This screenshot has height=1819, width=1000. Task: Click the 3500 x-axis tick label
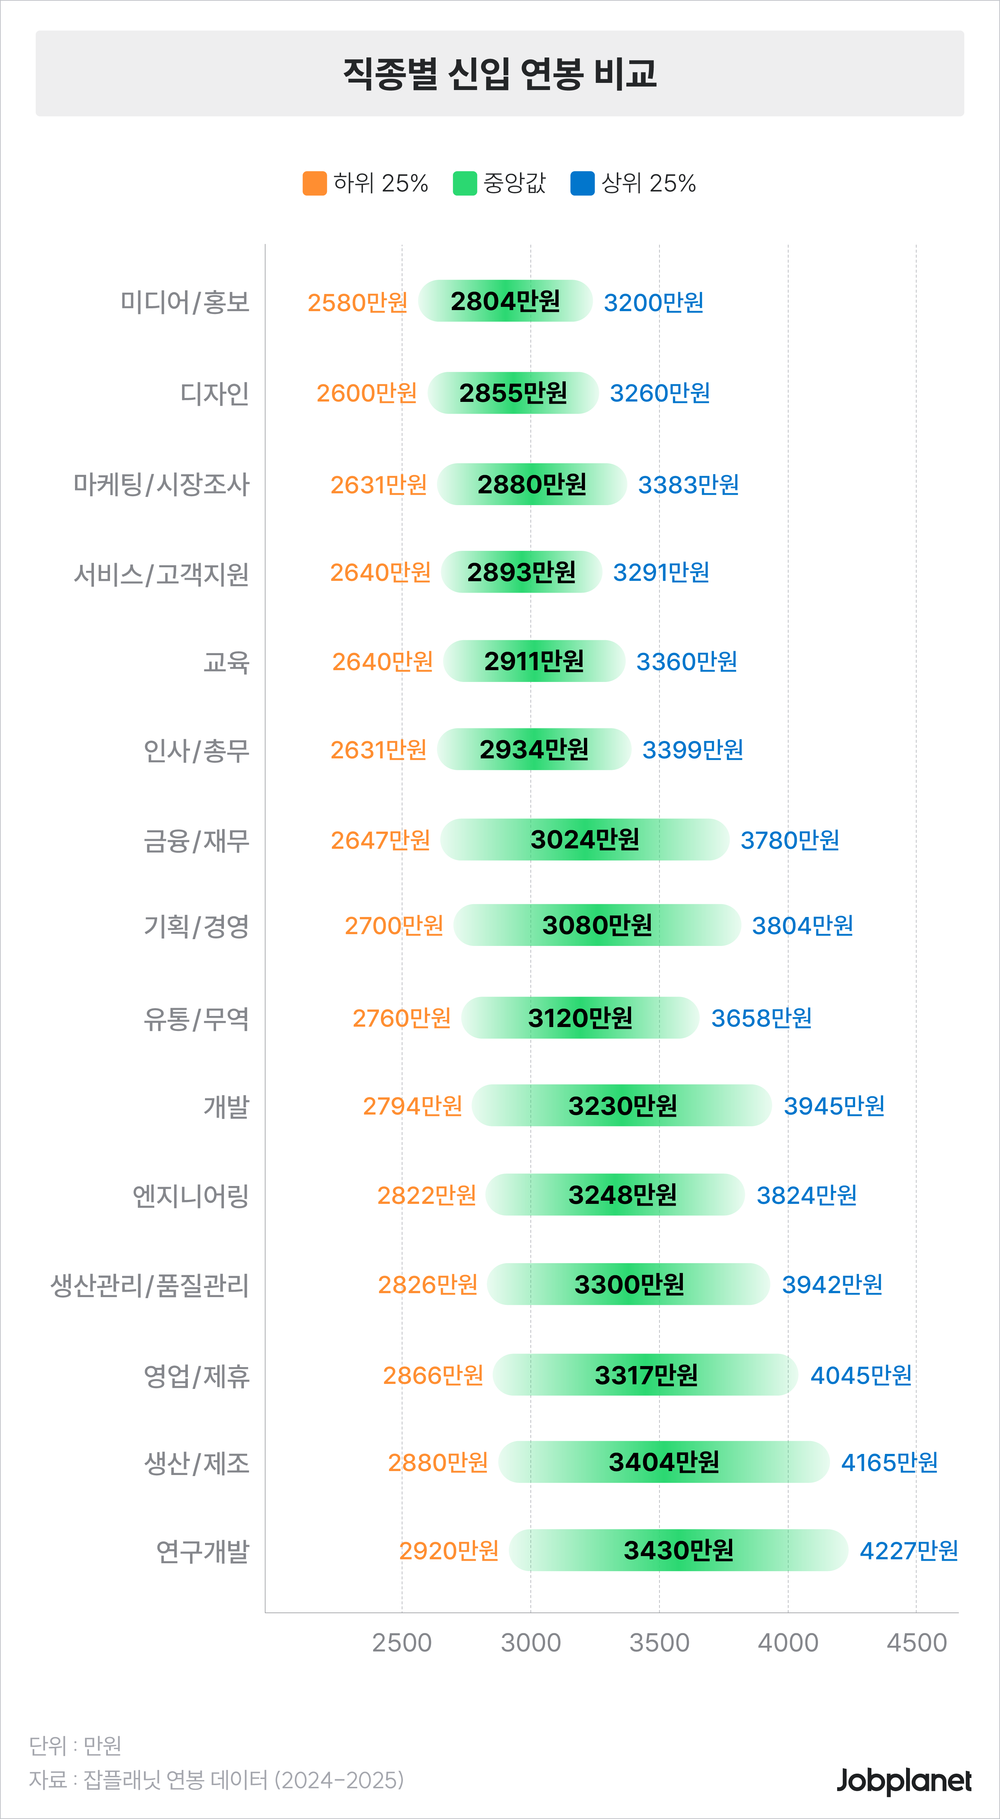[659, 1643]
